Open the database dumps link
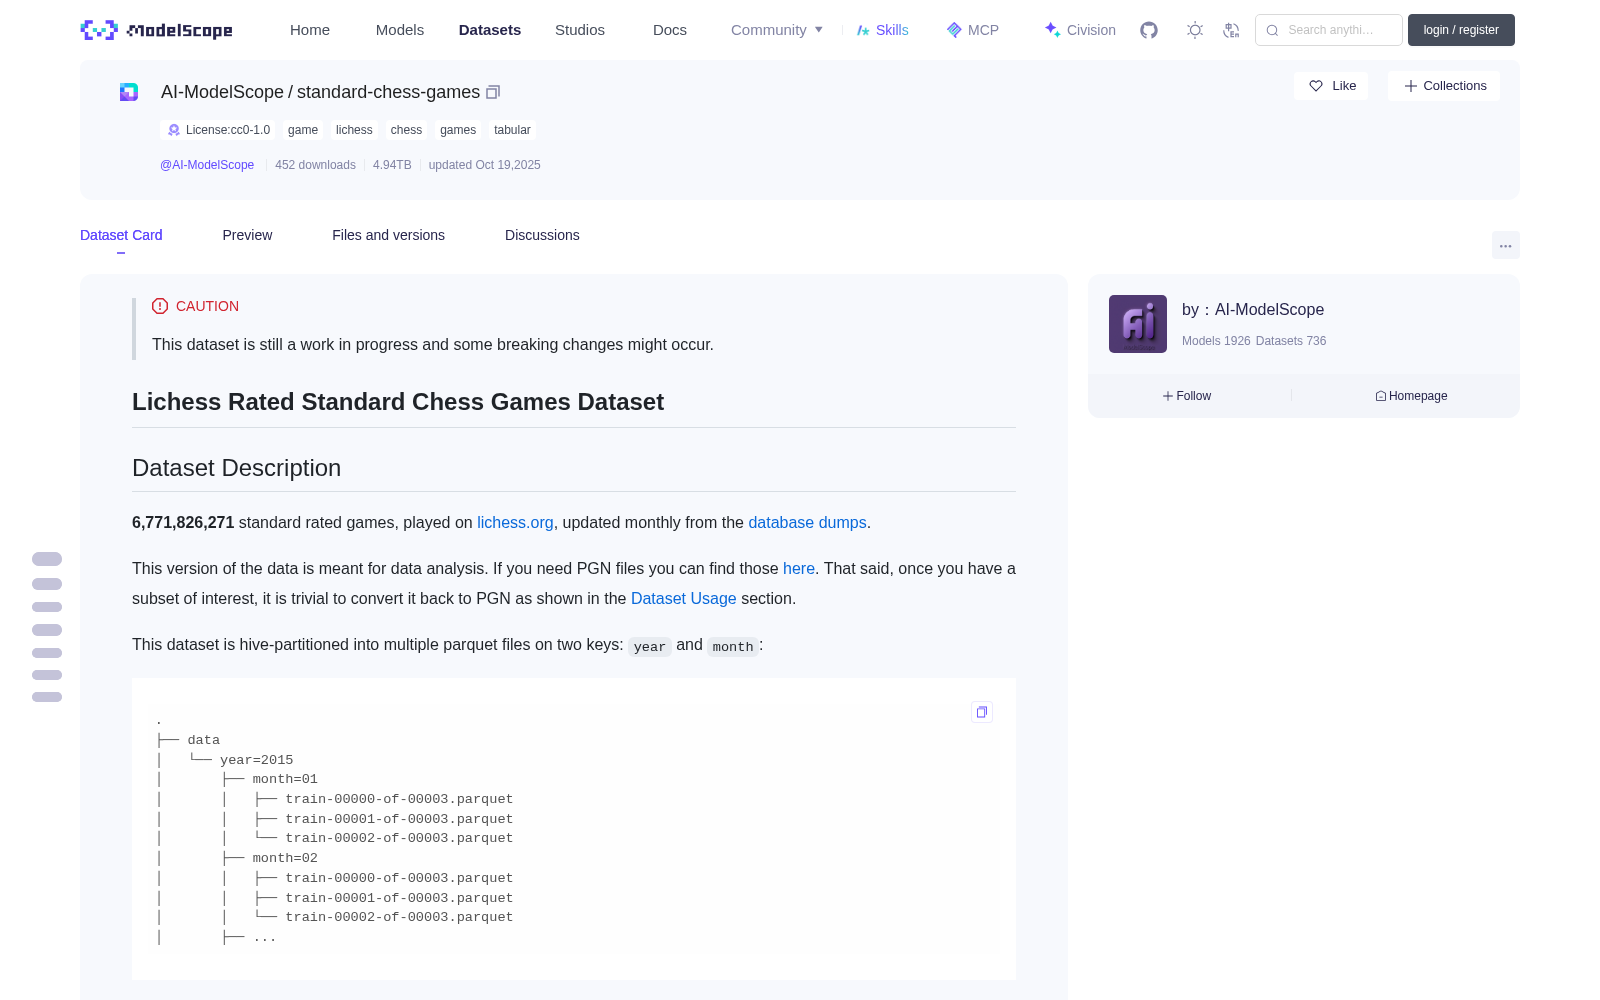The image size is (1600, 1000). point(807,523)
